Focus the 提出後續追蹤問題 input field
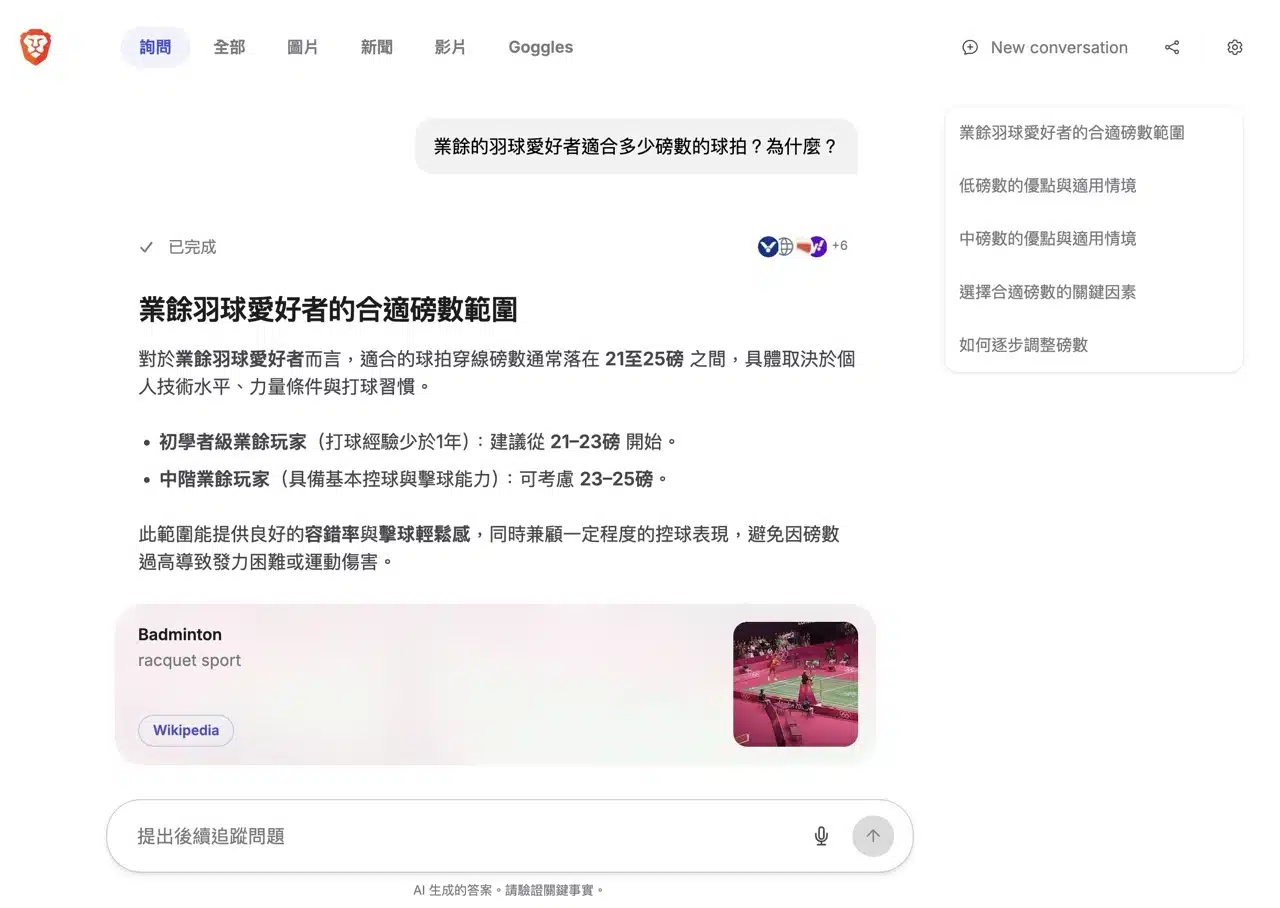 click(x=460, y=836)
